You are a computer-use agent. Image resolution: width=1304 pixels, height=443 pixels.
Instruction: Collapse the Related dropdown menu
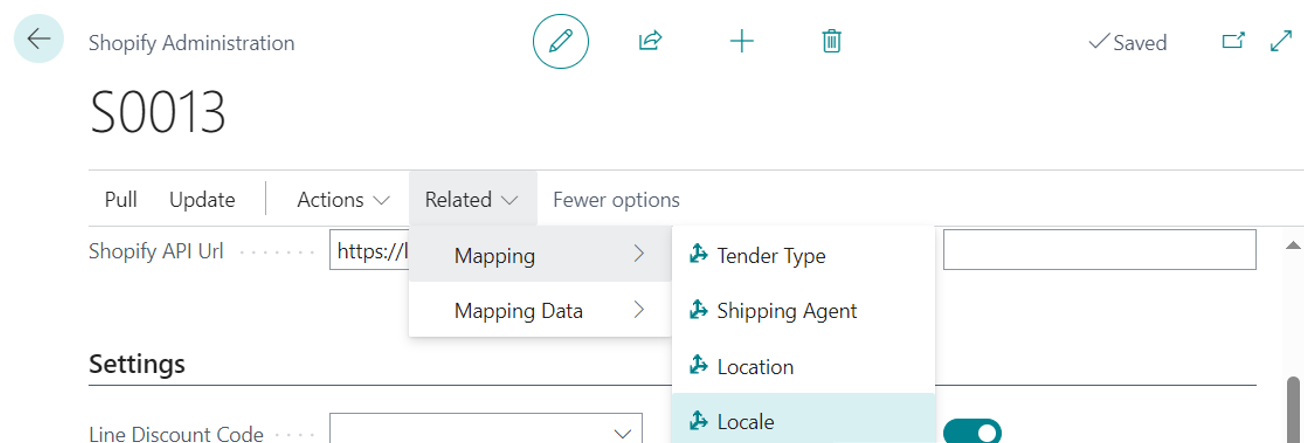pyautogui.click(x=472, y=200)
